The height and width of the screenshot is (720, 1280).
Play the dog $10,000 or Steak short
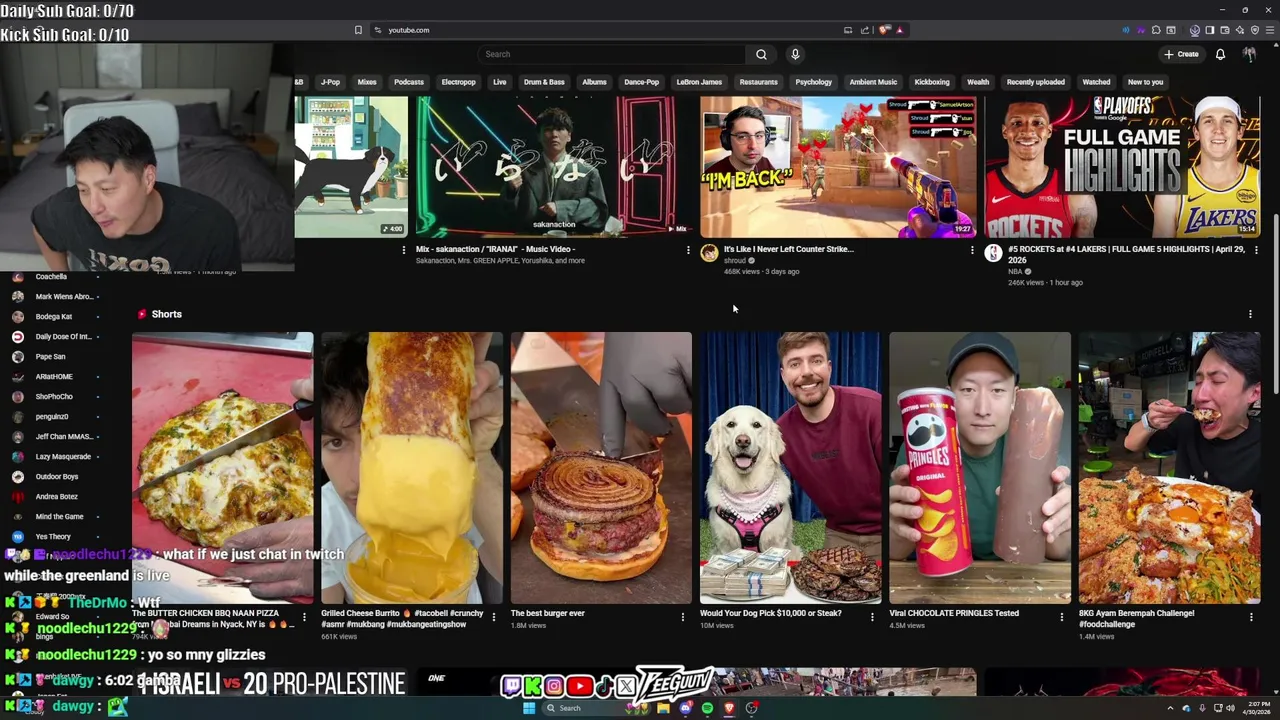pos(790,468)
